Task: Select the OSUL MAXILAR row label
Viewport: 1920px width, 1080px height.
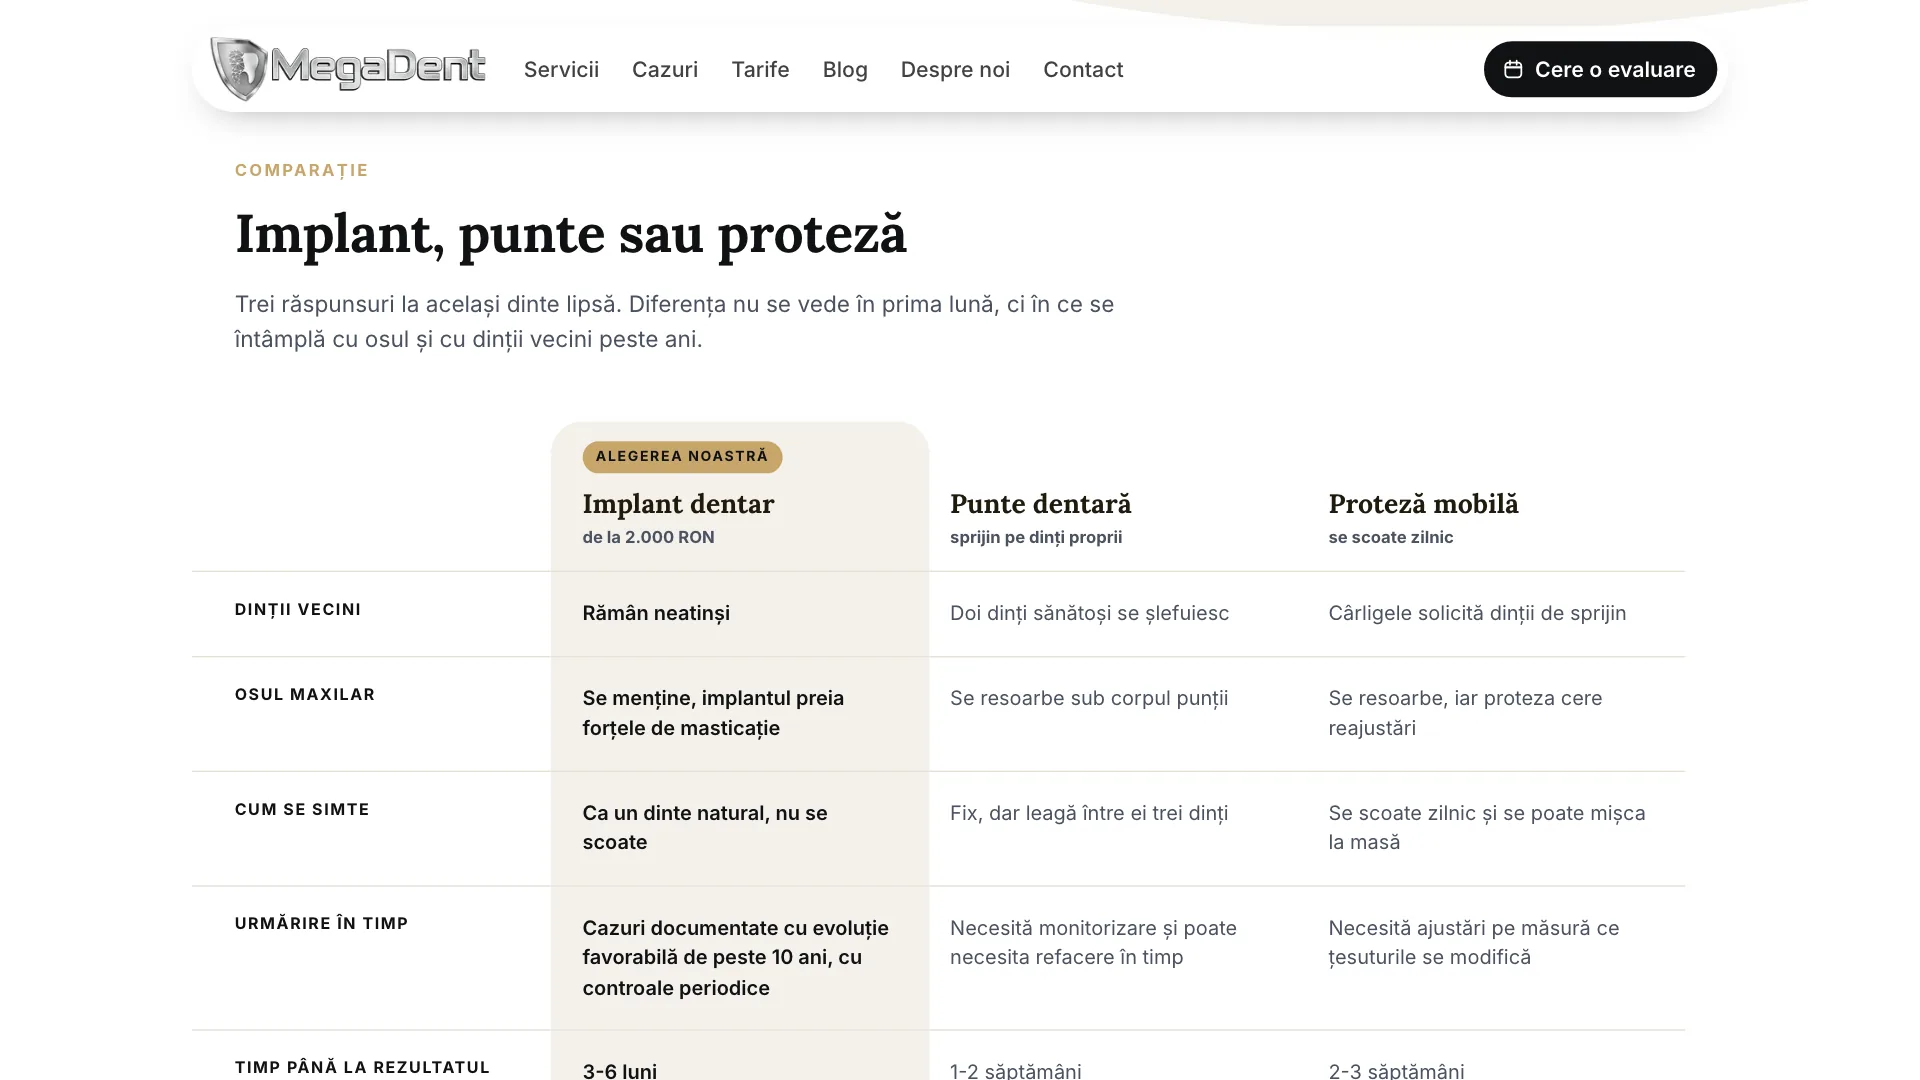Action: [x=305, y=694]
